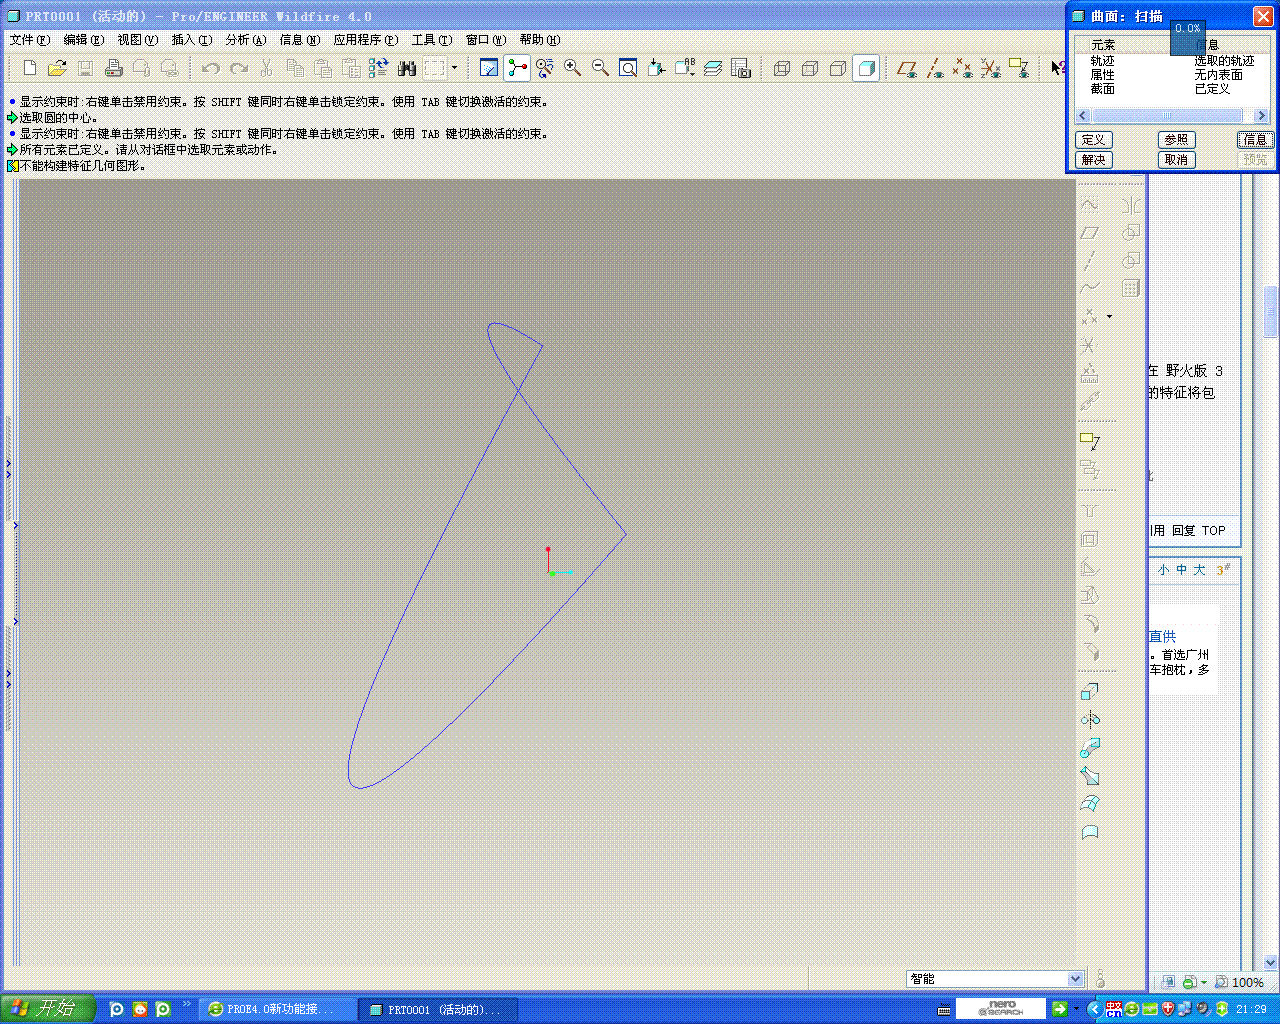Toggle datum axes display
The width and height of the screenshot is (1280, 1024).
click(x=935, y=68)
